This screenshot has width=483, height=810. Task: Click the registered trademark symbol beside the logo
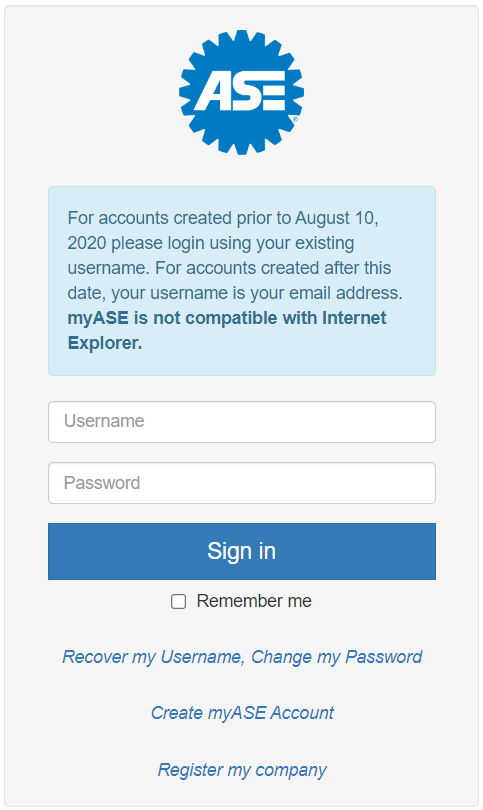[x=295, y=119]
